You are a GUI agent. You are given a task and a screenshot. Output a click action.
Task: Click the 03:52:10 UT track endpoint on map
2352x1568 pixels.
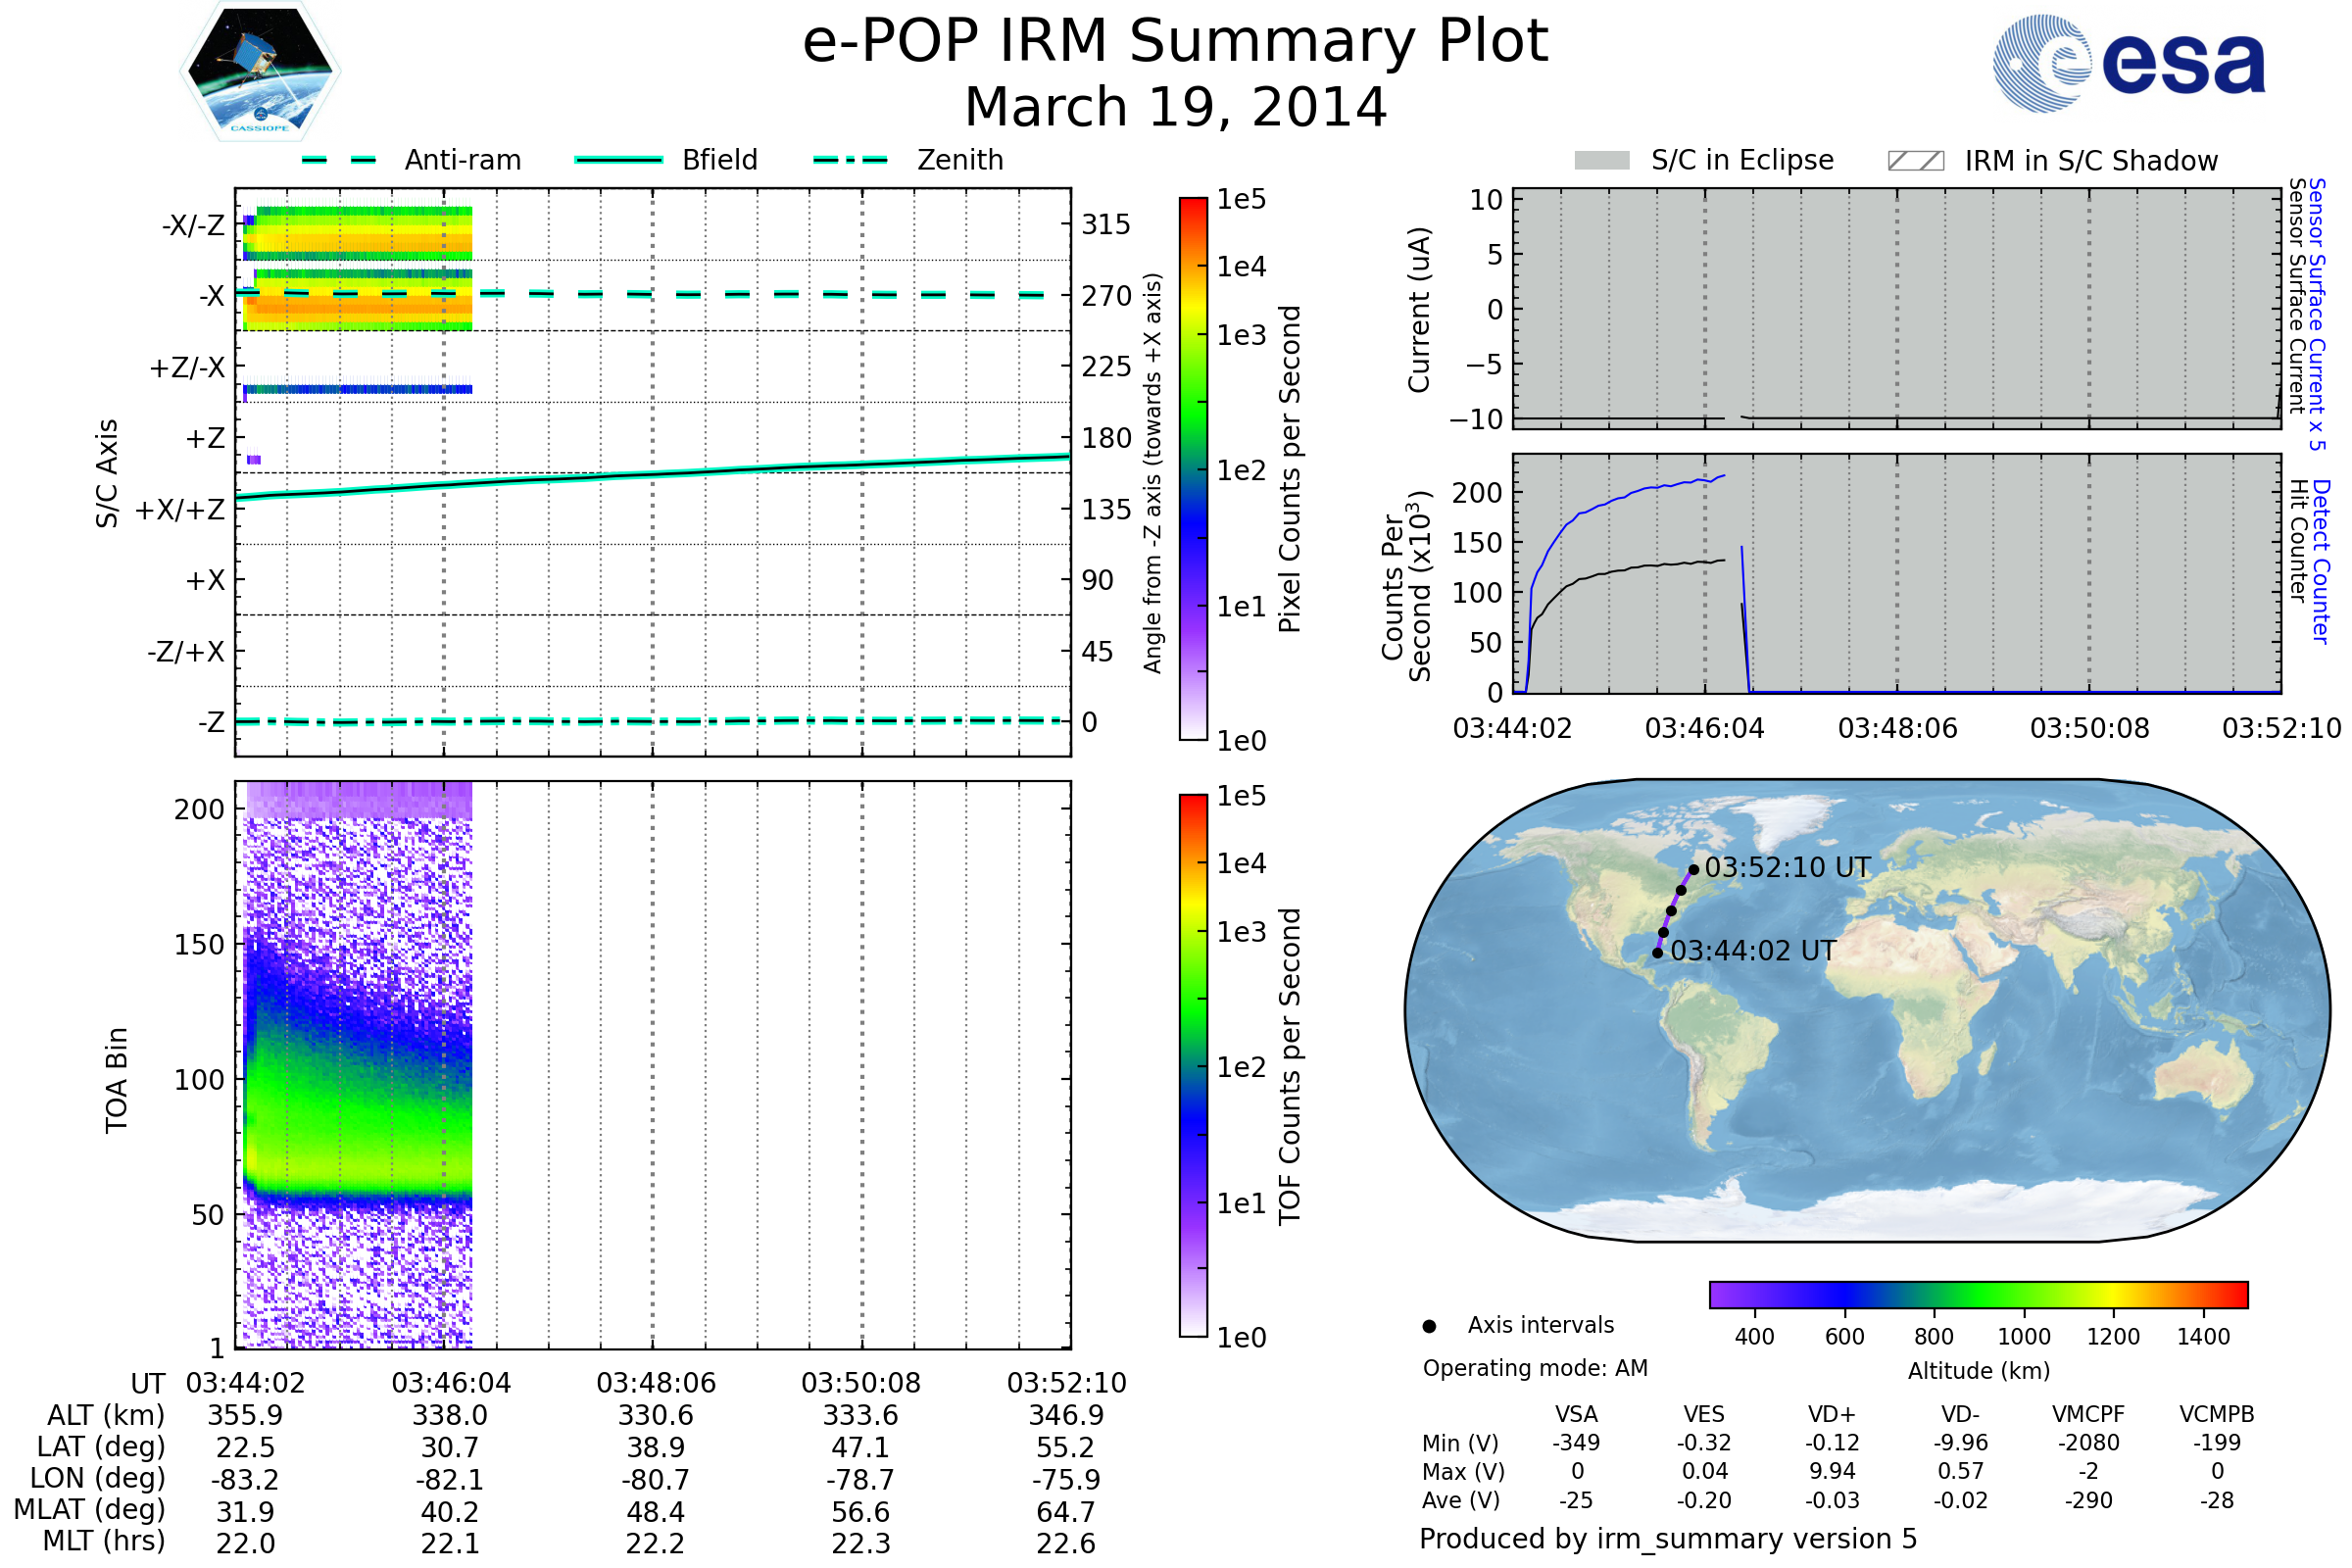(1693, 870)
